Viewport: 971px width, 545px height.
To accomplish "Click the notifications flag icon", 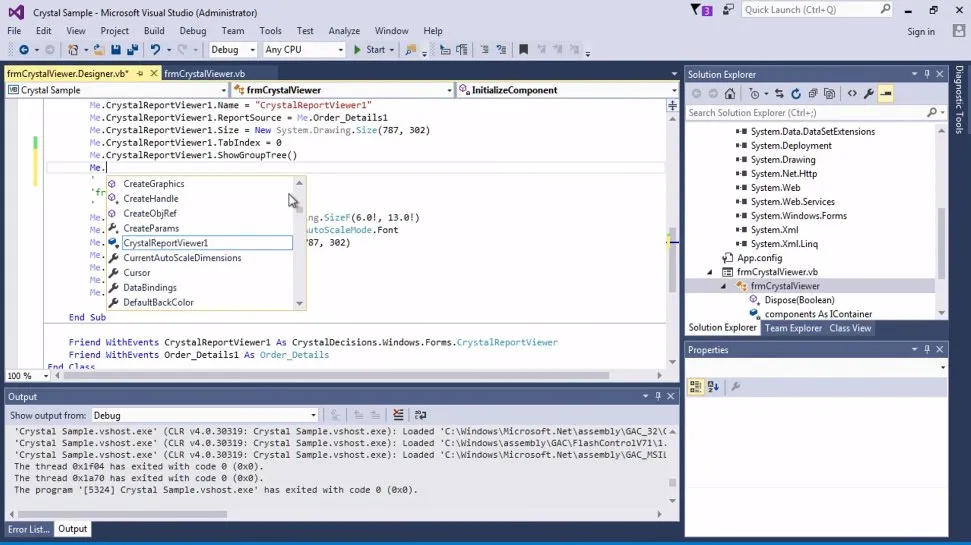I will [x=697, y=10].
